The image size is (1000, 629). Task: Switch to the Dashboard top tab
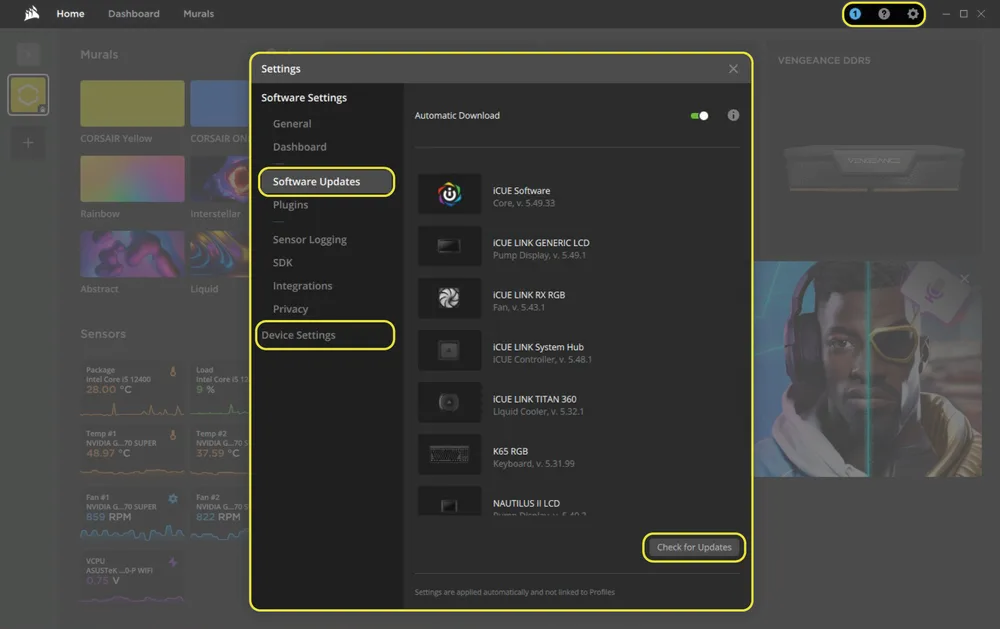[x=134, y=13]
